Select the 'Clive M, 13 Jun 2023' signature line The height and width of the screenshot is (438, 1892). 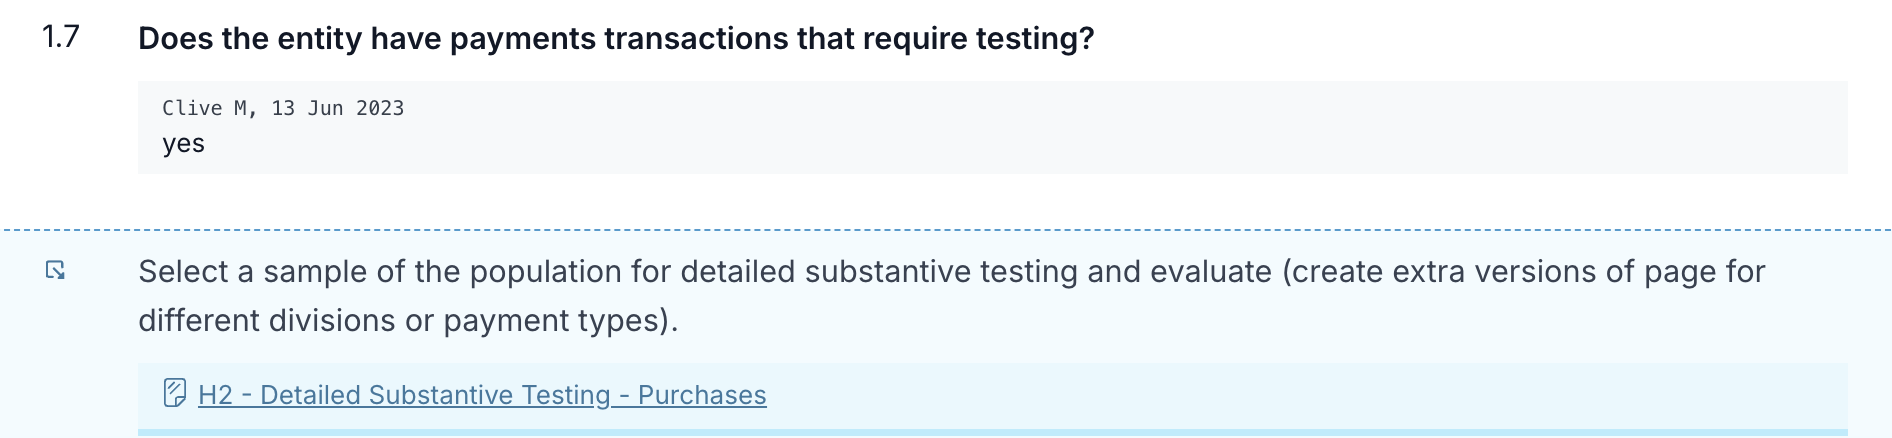283,108
